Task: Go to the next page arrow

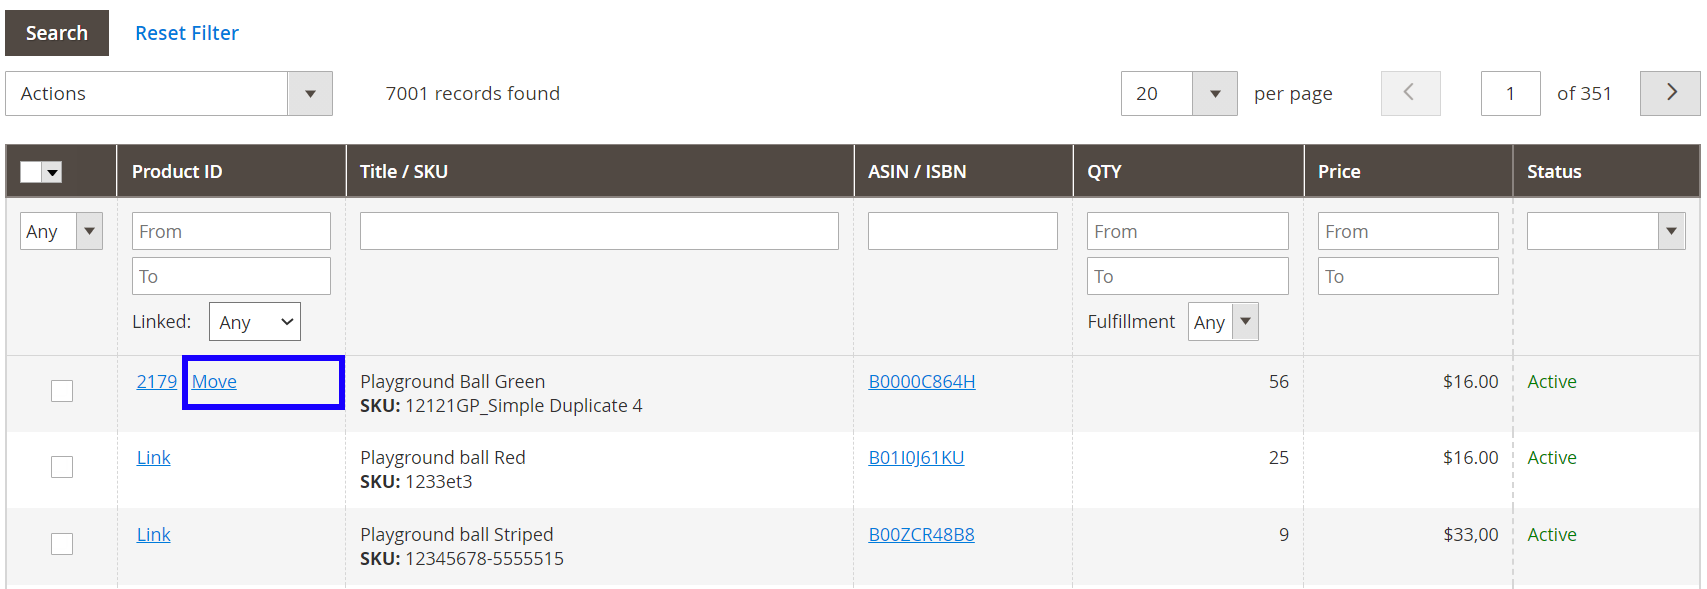Action: pyautogui.click(x=1669, y=93)
